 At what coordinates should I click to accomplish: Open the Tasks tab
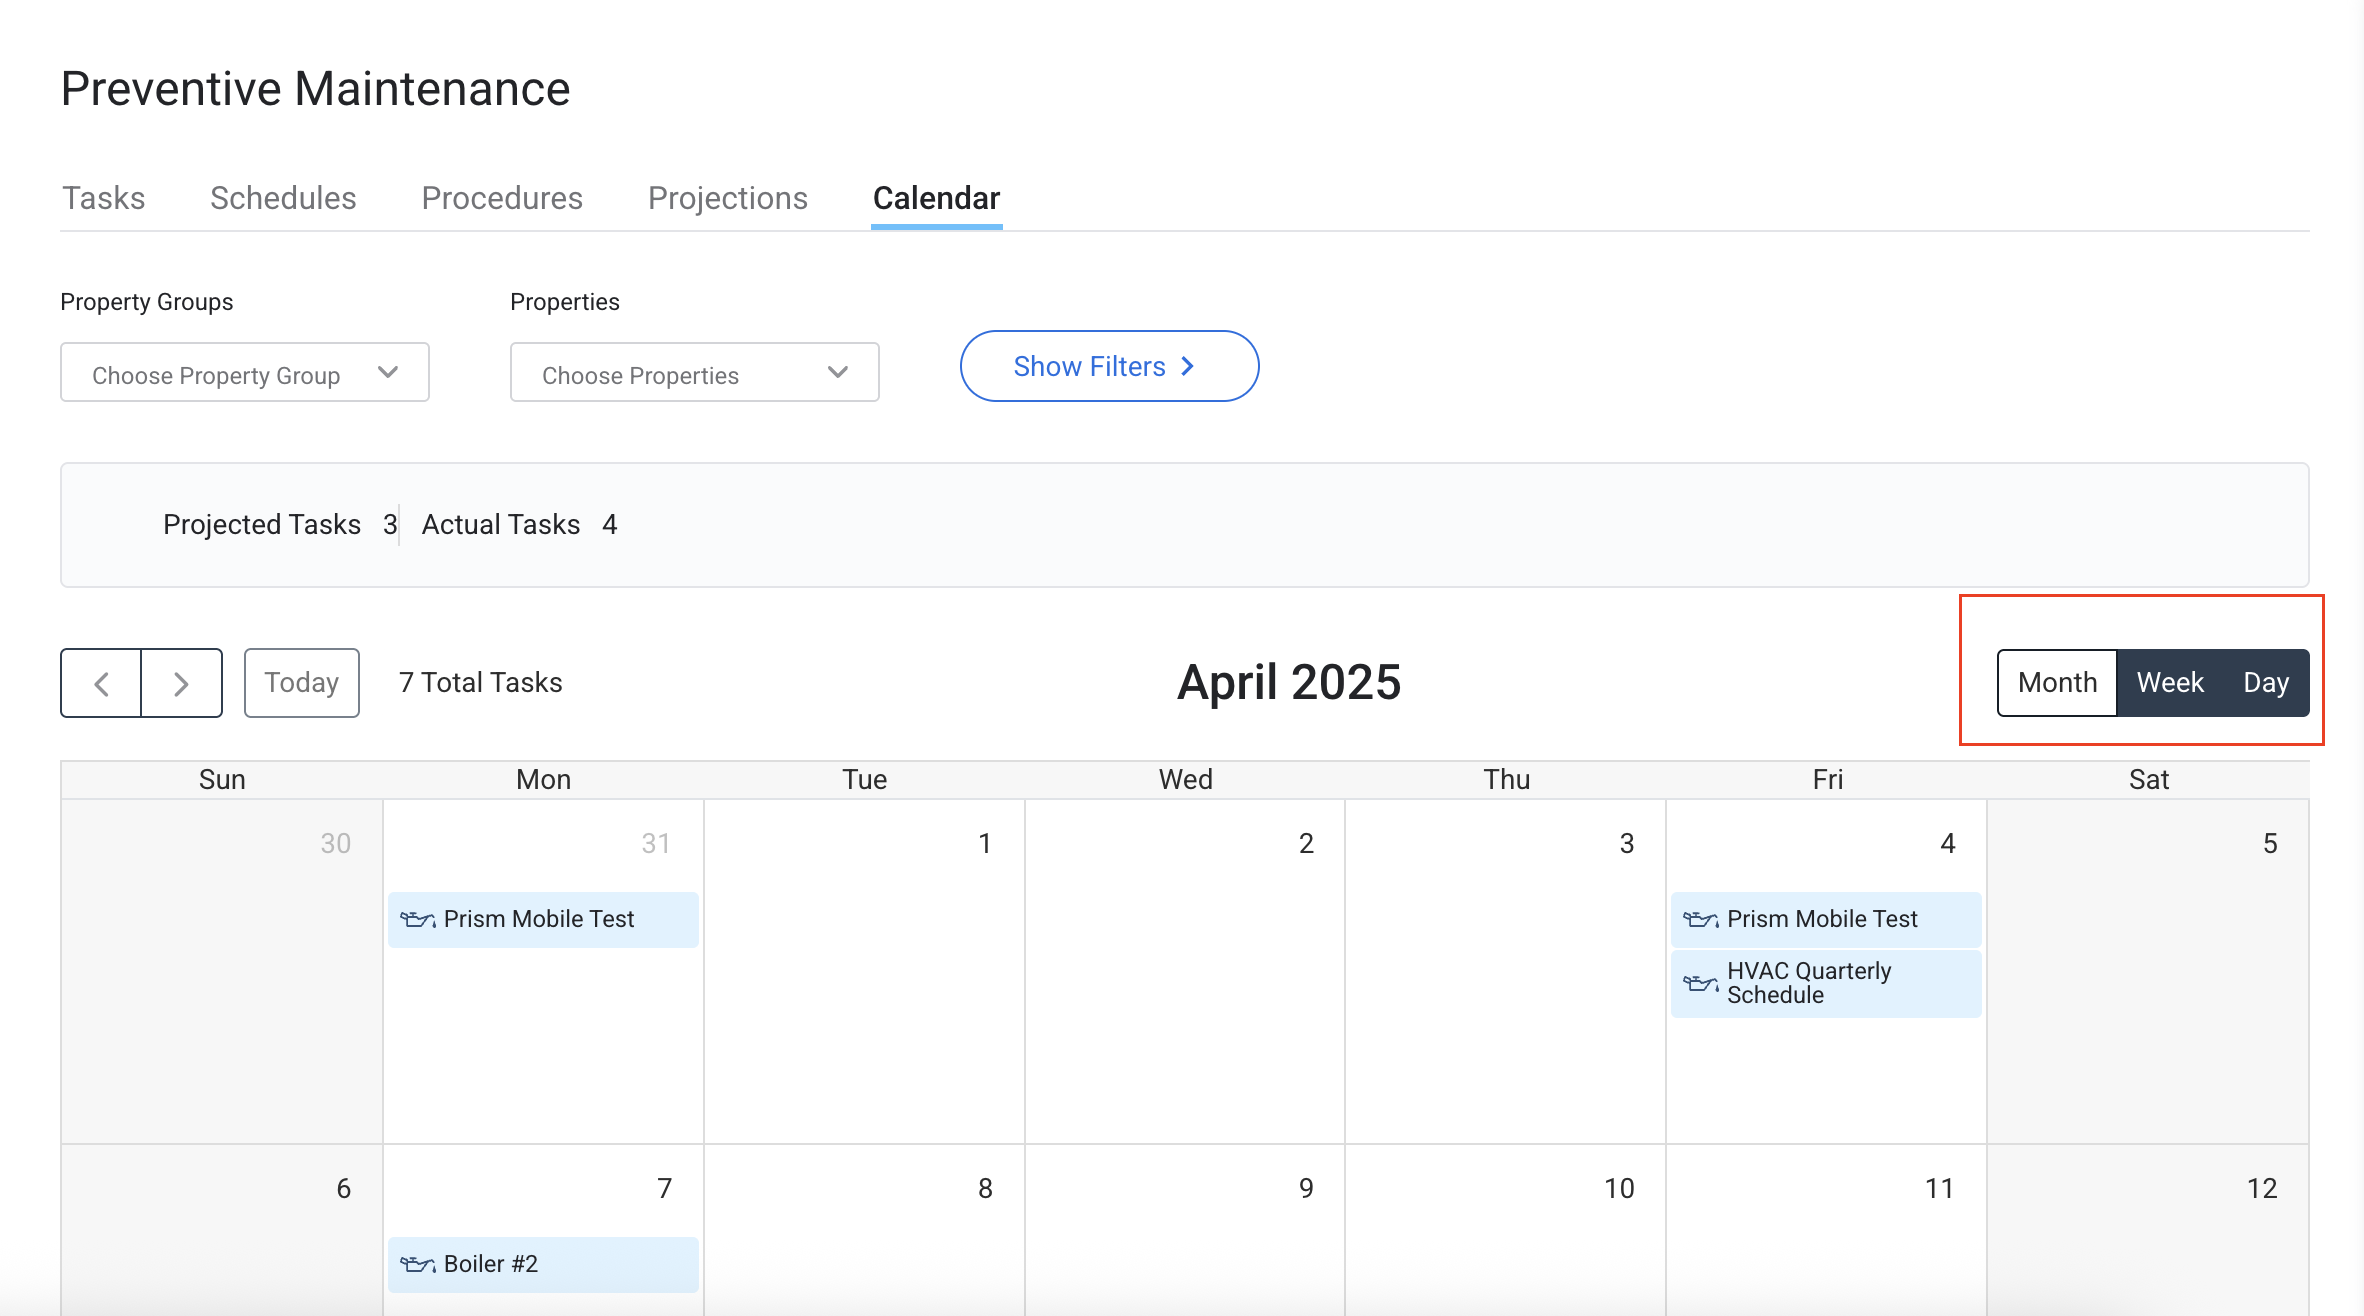104,198
